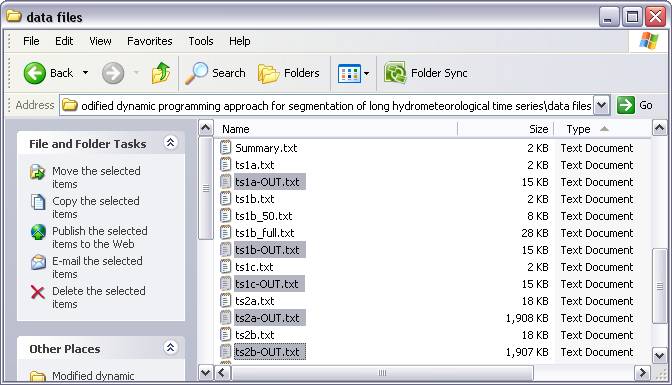Select the file Summary.txt
Viewport: 672px width, 385px height.
click(266, 148)
